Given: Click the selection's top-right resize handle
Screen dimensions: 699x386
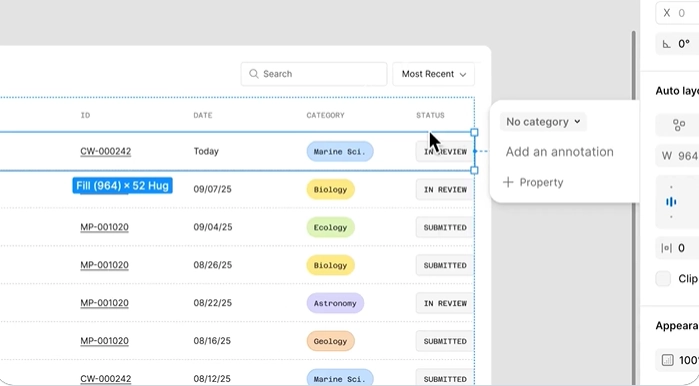Looking at the screenshot, I should click(474, 132).
